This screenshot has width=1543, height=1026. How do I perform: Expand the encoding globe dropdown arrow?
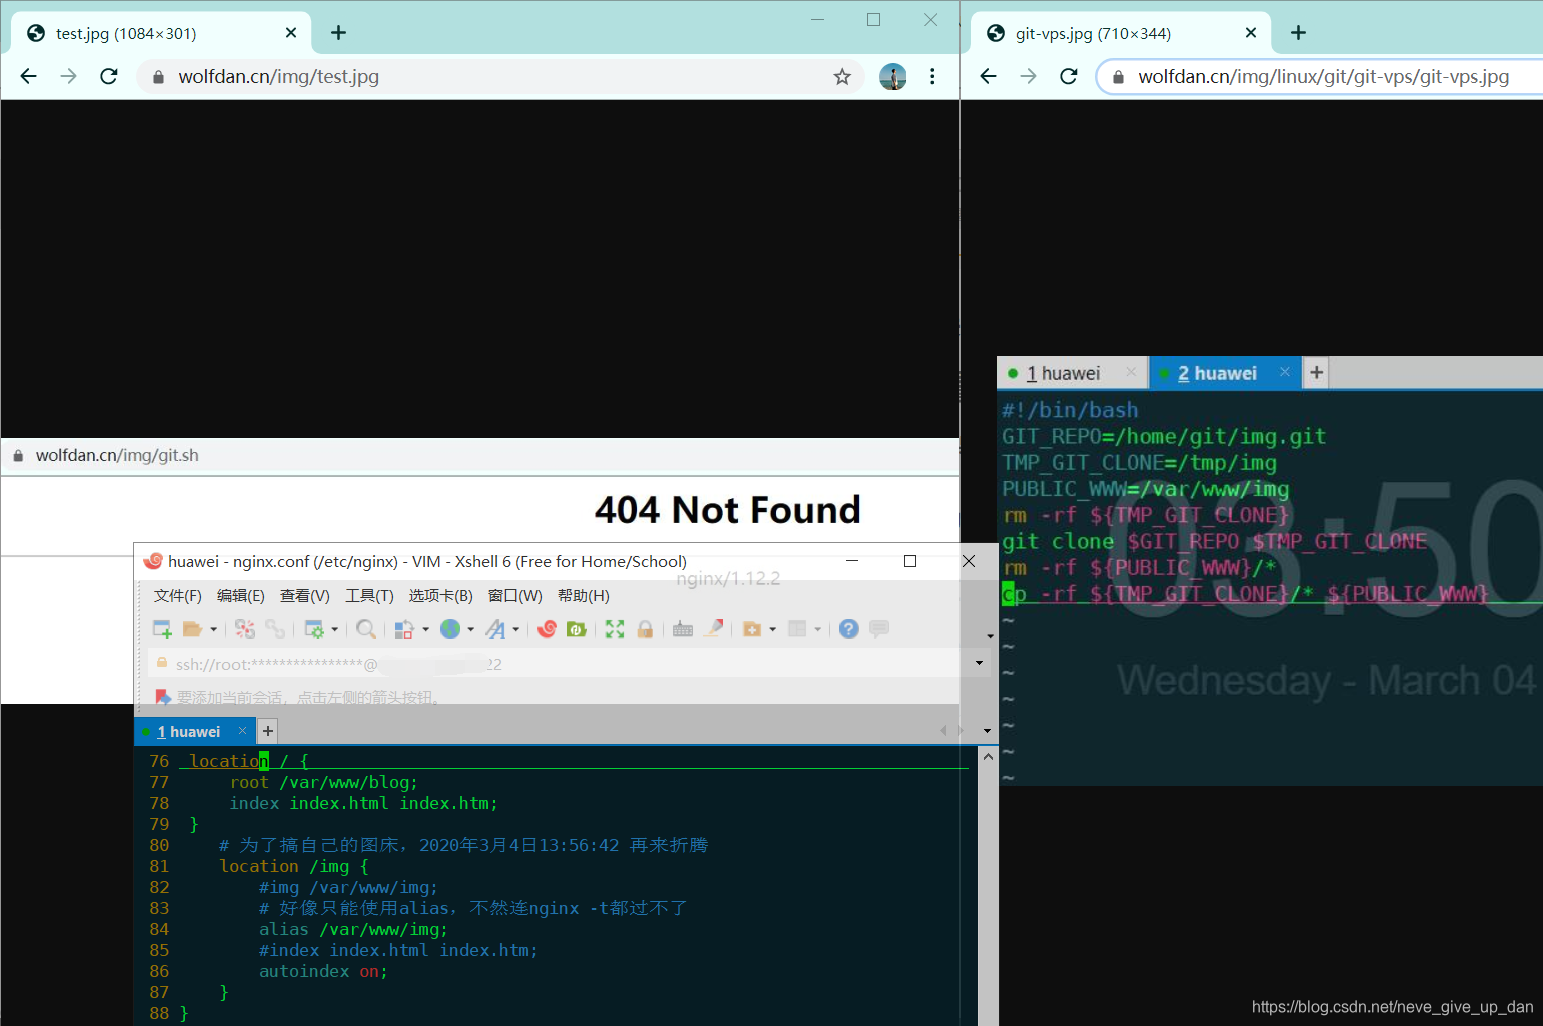[470, 629]
